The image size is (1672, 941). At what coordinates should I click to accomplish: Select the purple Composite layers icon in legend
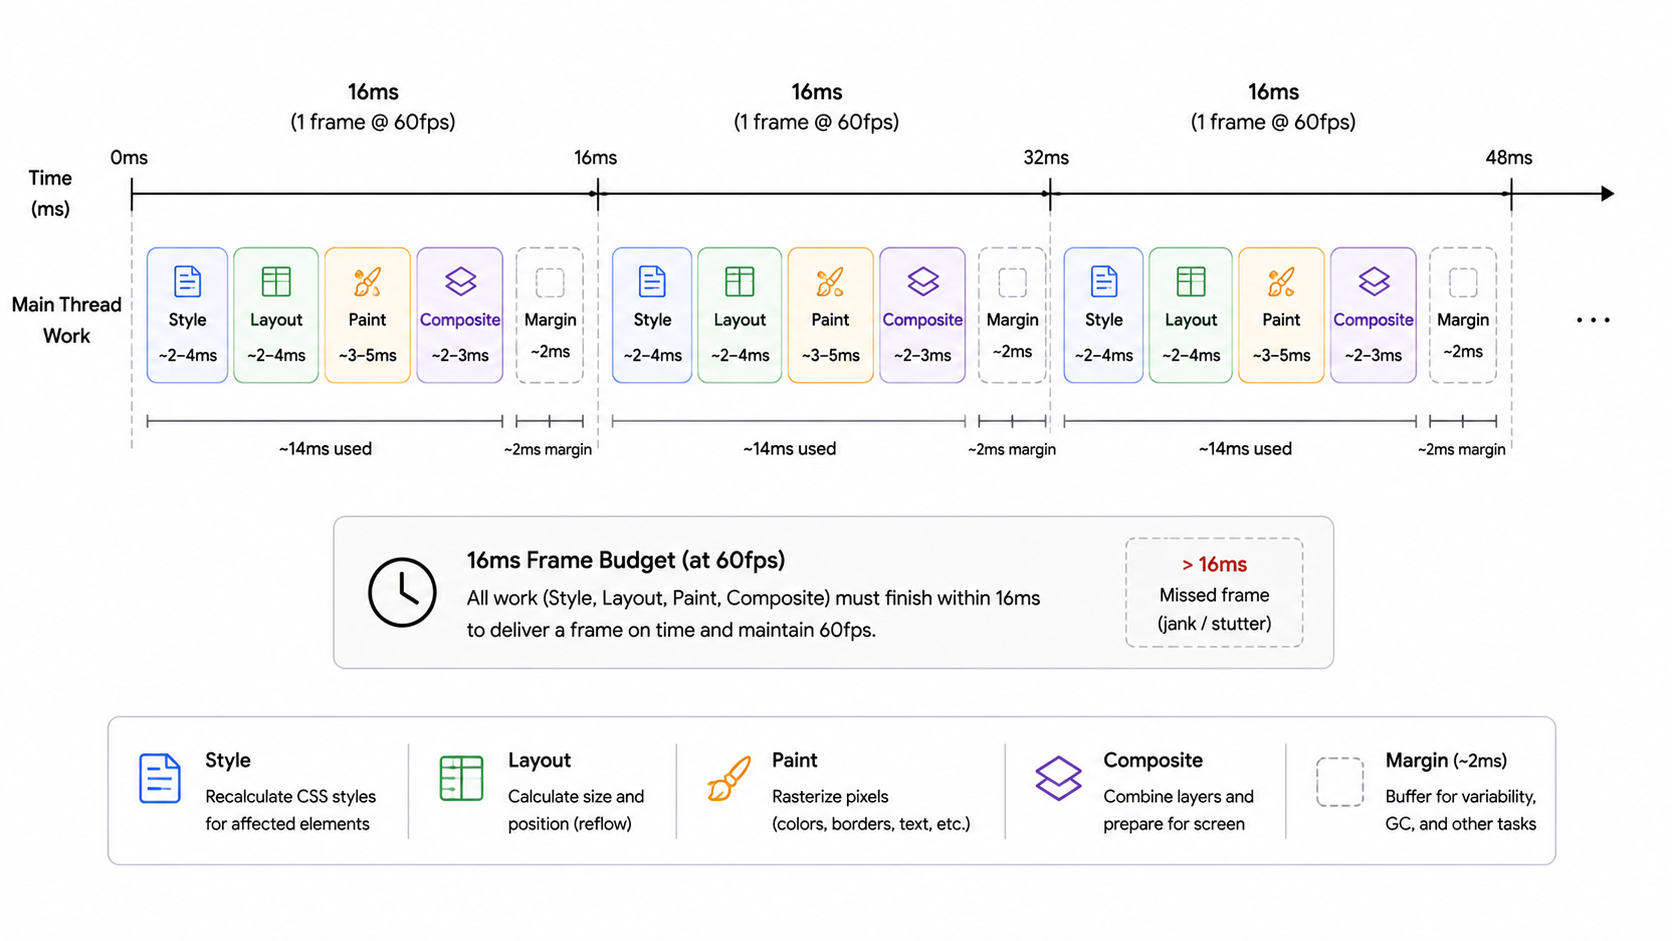1058,778
